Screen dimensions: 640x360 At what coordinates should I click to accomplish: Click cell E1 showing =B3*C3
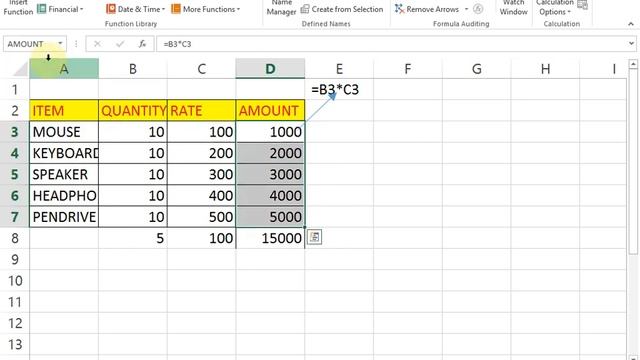(339, 89)
